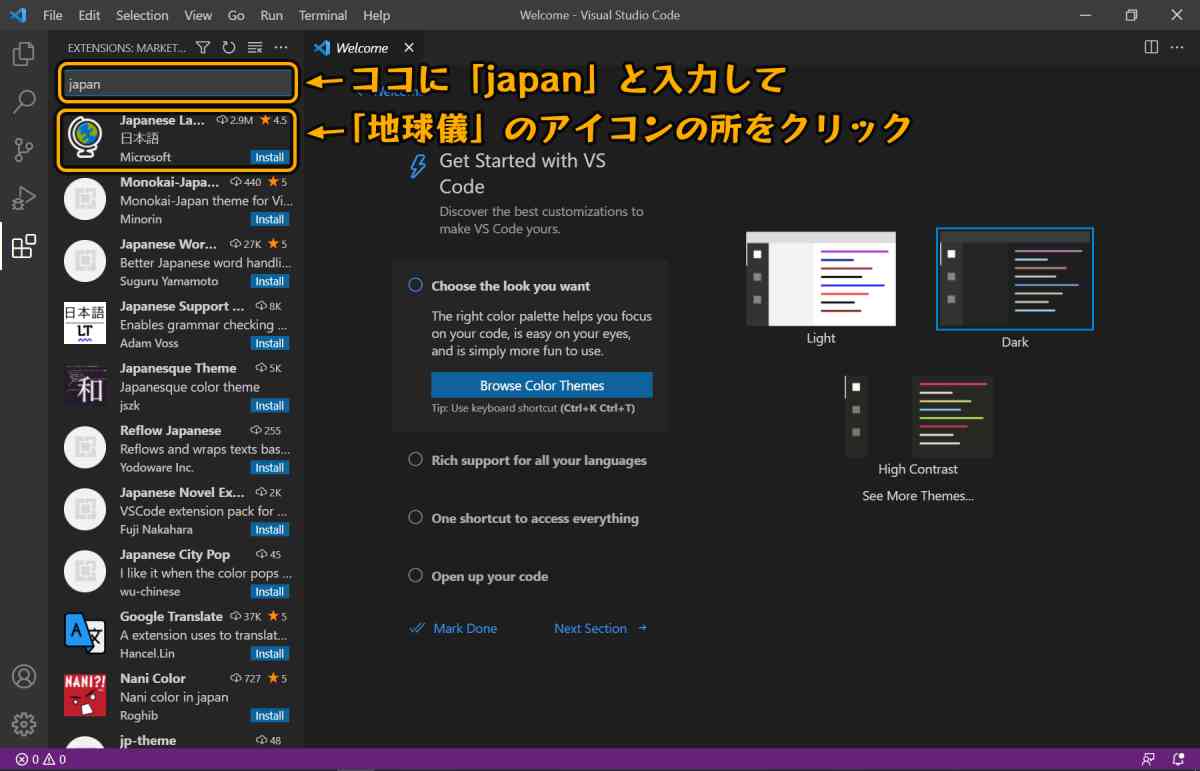The height and width of the screenshot is (771, 1200).
Task: Open the Manage gear icon
Action: [24, 724]
